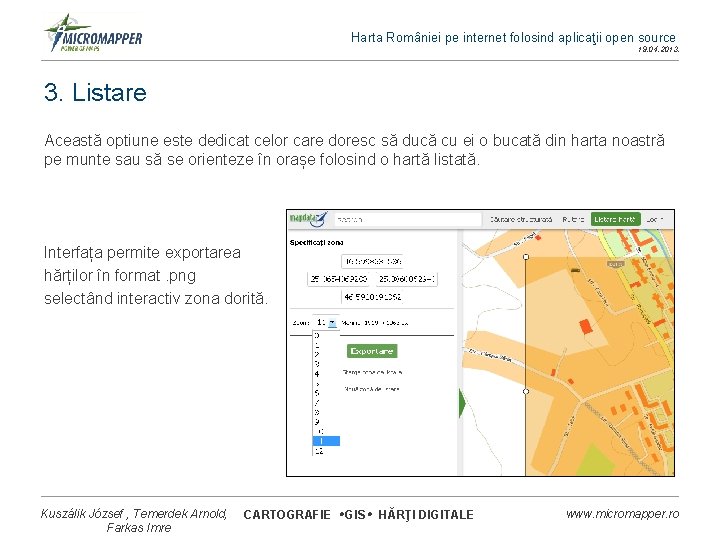The image size is (720, 540).
Task: Click the date 19.04.2013 in header
Action: coord(658,49)
